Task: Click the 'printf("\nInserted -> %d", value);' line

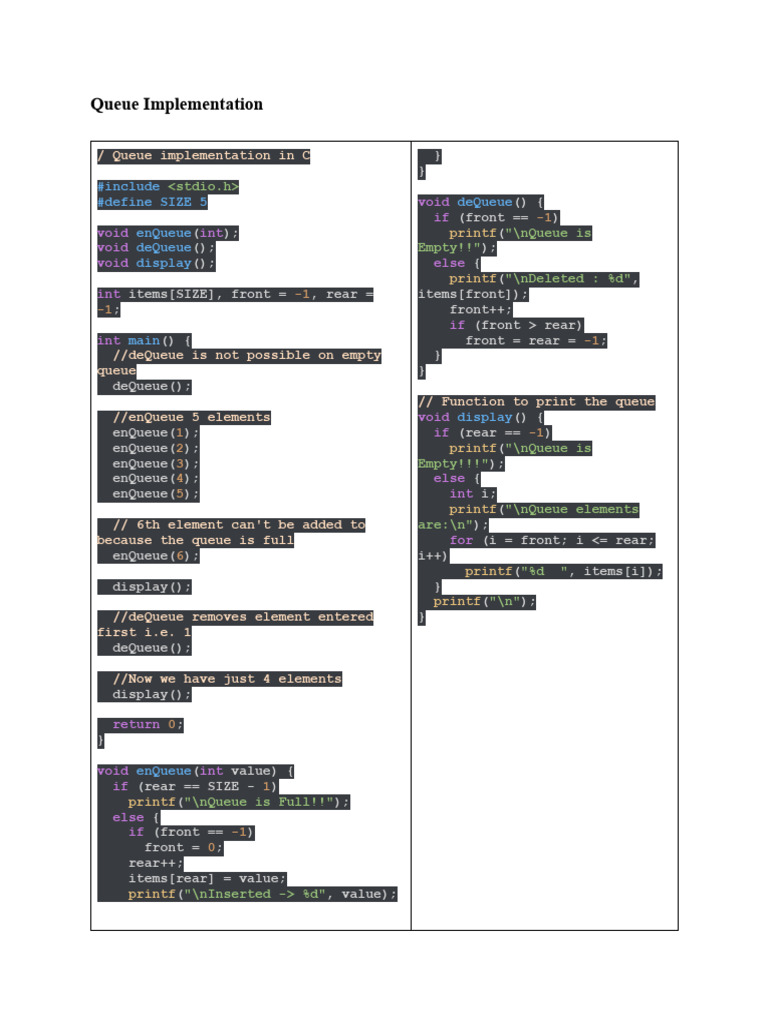Action: tap(263, 895)
